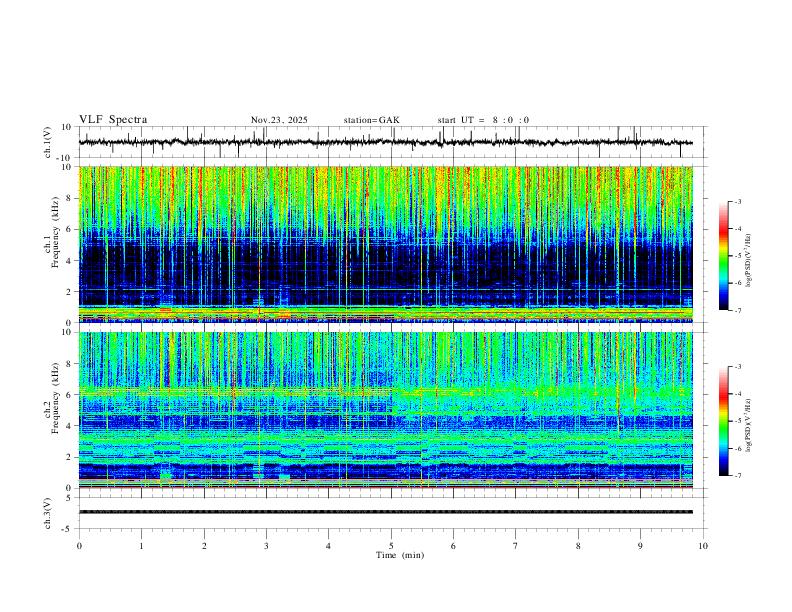Click the 'Time (min)' axis label

pyautogui.click(x=400, y=555)
